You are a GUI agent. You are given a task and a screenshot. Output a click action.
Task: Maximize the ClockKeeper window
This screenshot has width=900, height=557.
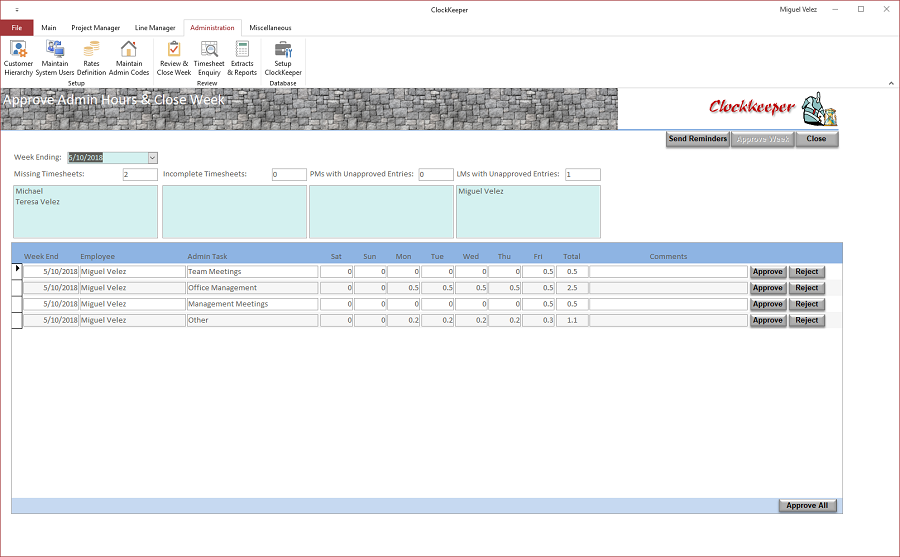coord(861,9)
